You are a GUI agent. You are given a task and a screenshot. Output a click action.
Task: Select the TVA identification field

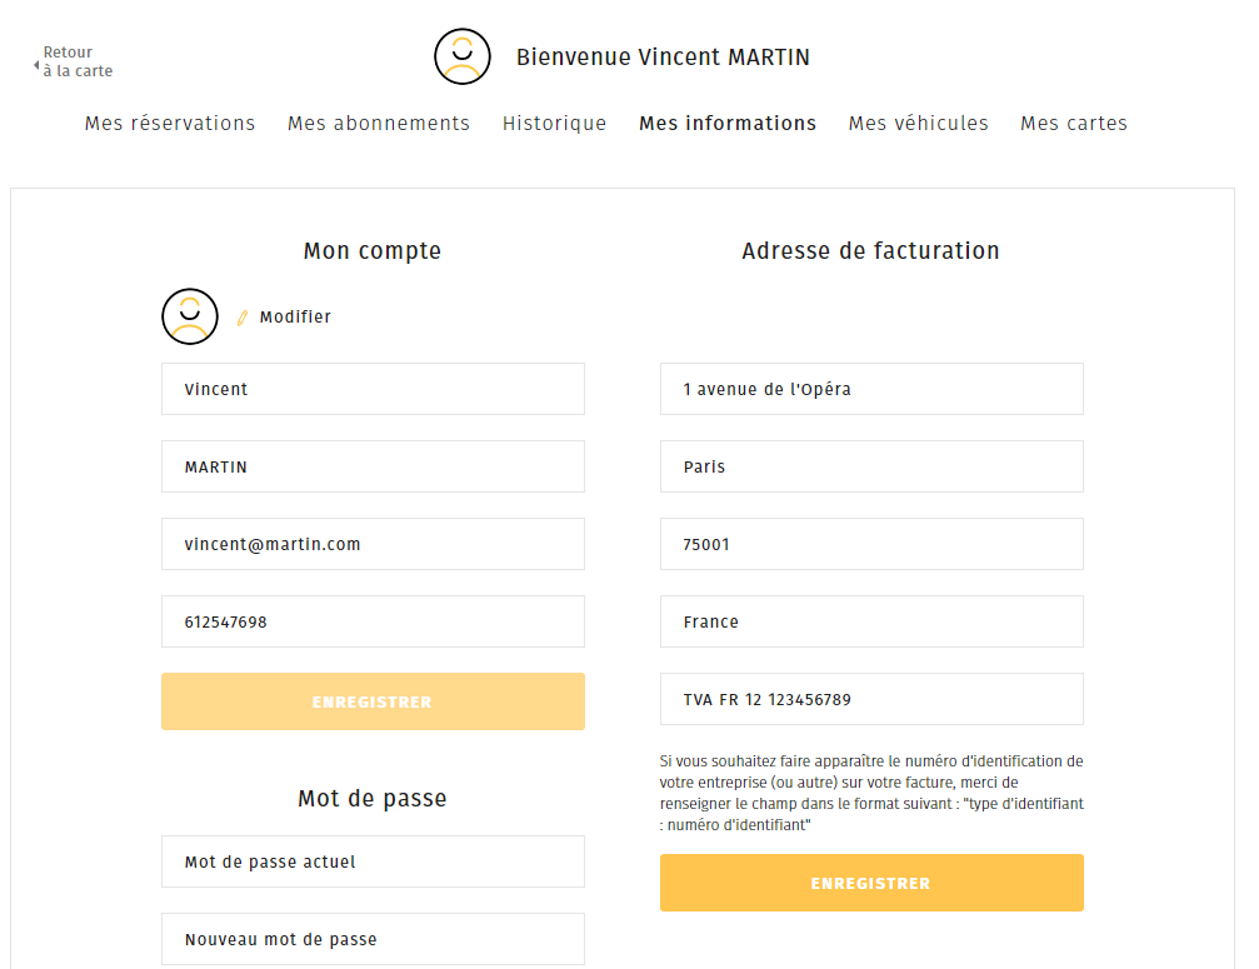(870, 699)
